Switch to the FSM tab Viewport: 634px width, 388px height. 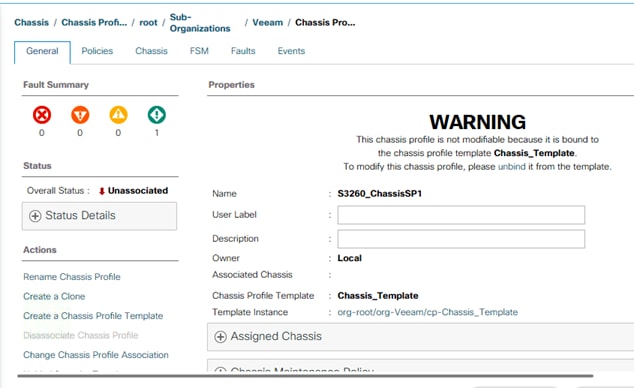pyautogui.click(x=199, y=51)
